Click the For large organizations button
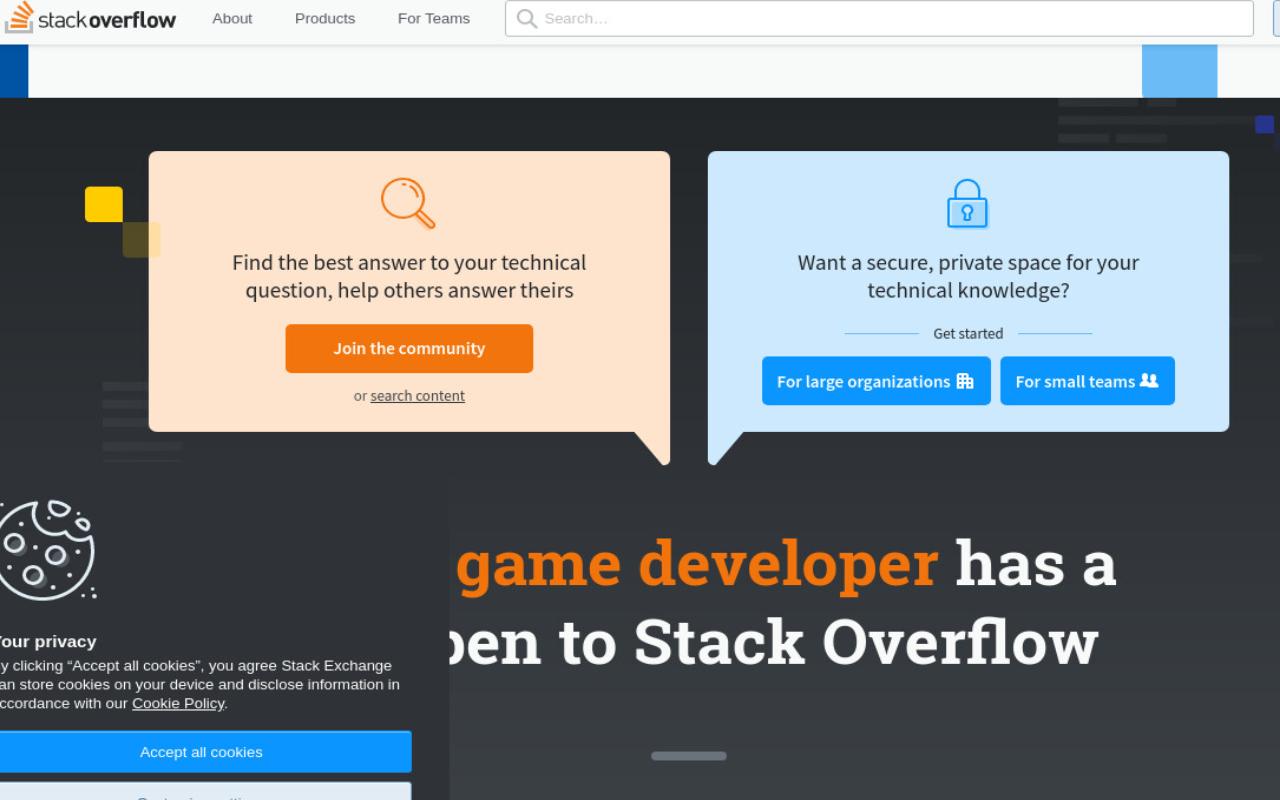 [876, 381]
